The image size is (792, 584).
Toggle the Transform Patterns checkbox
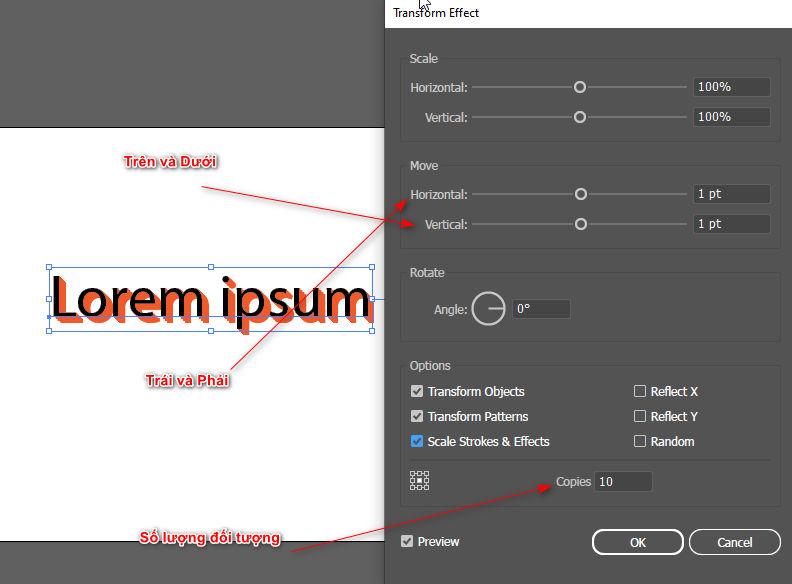417,417
